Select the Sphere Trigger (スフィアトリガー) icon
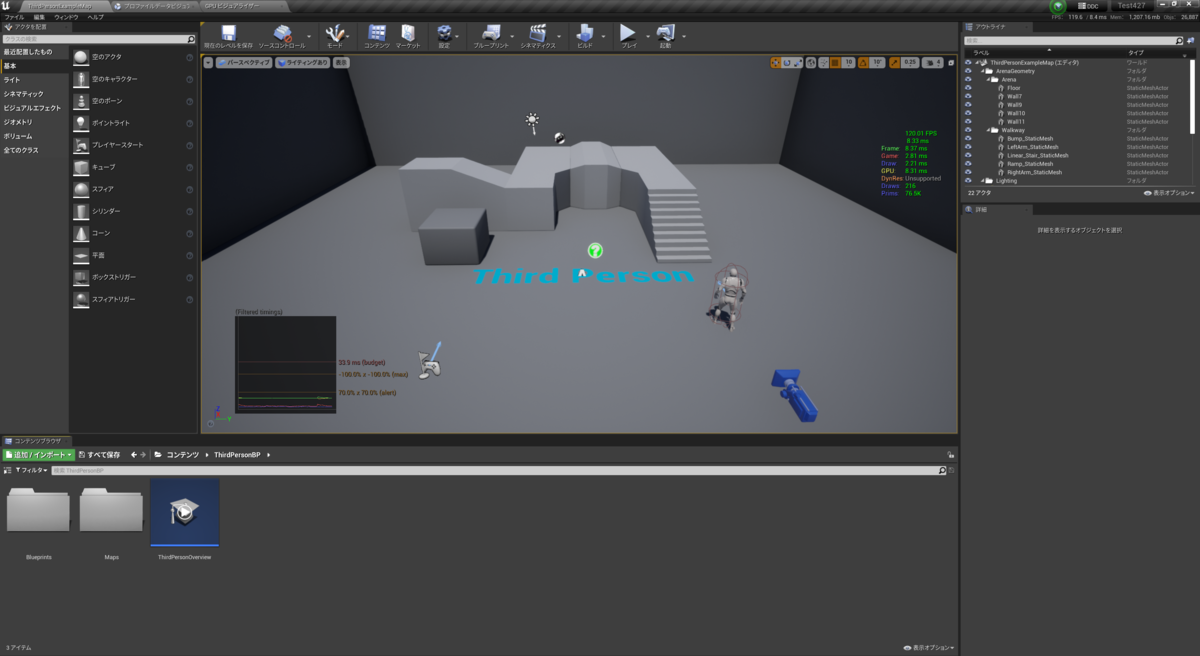This screenshot has height=656, width=1200. coord(81,299)
